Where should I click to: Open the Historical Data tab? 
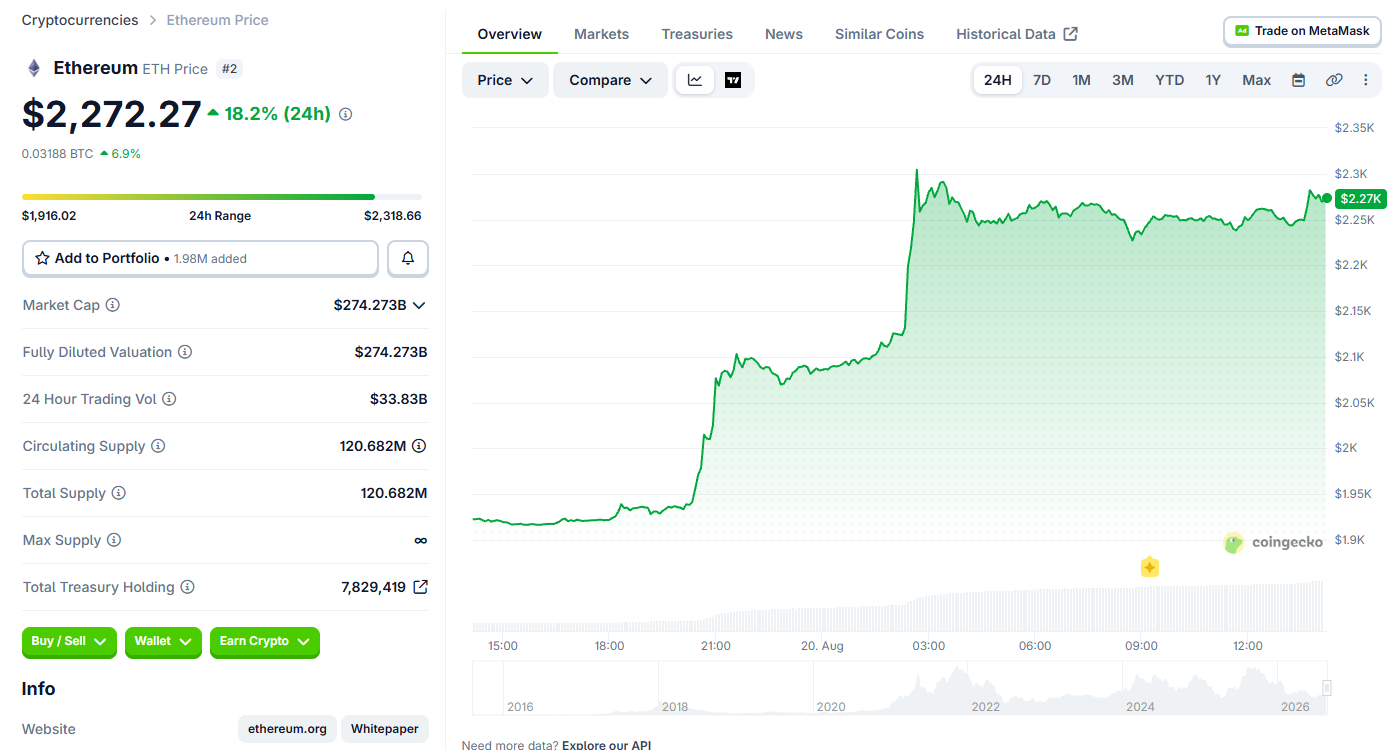1017,34
